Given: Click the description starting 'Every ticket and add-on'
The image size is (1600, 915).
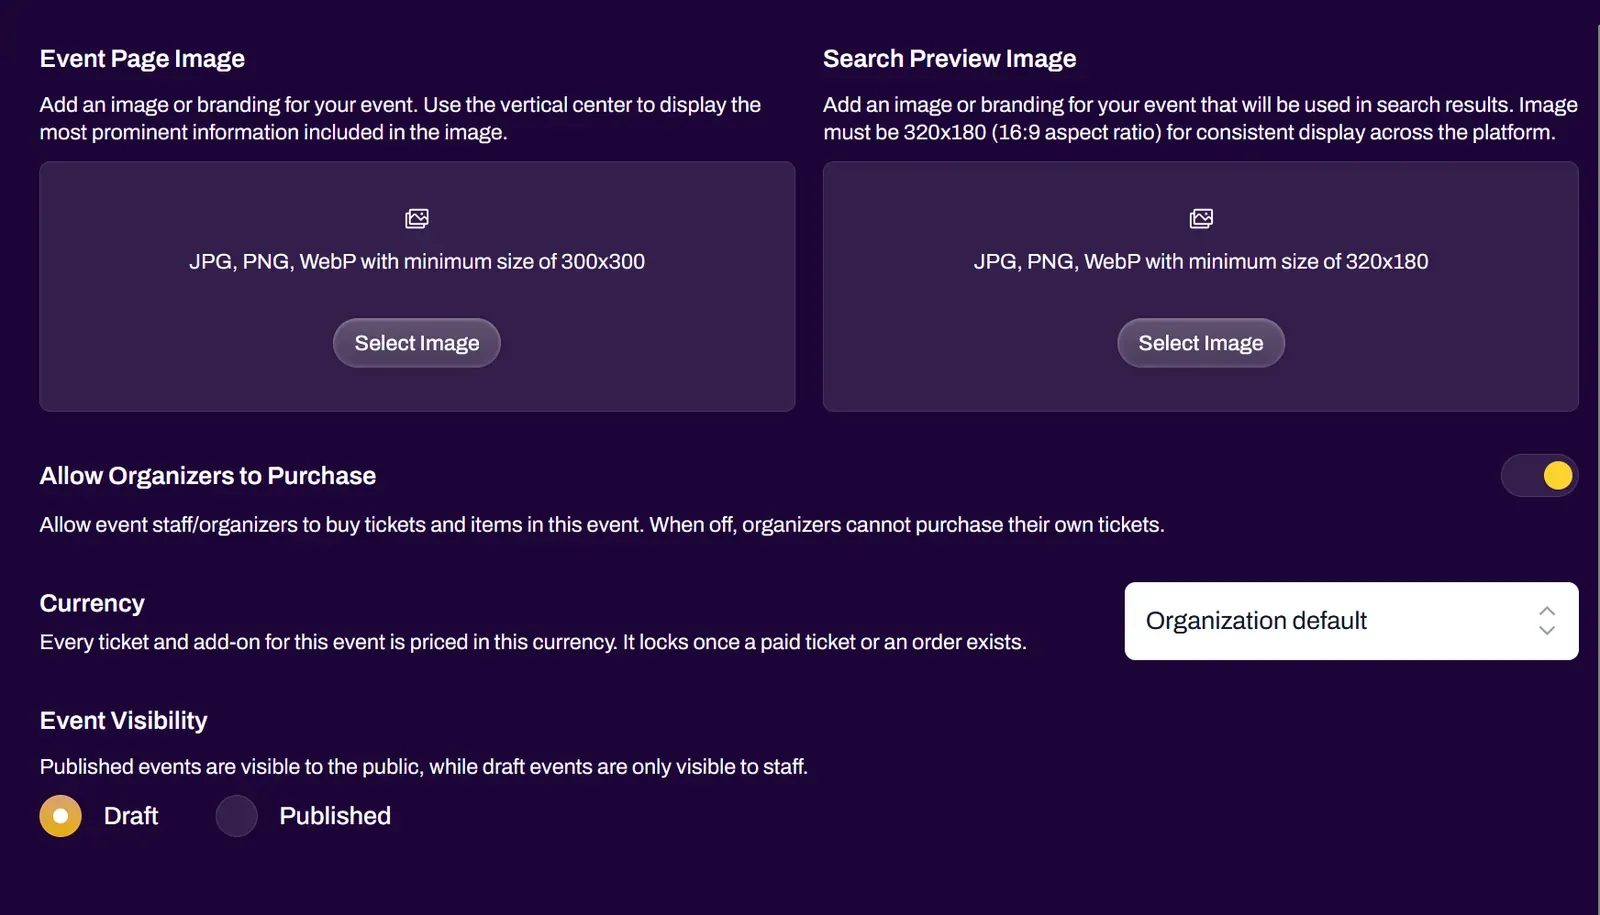Looking at the screenshot, I should pyautogui.click(x=533, y=642).
